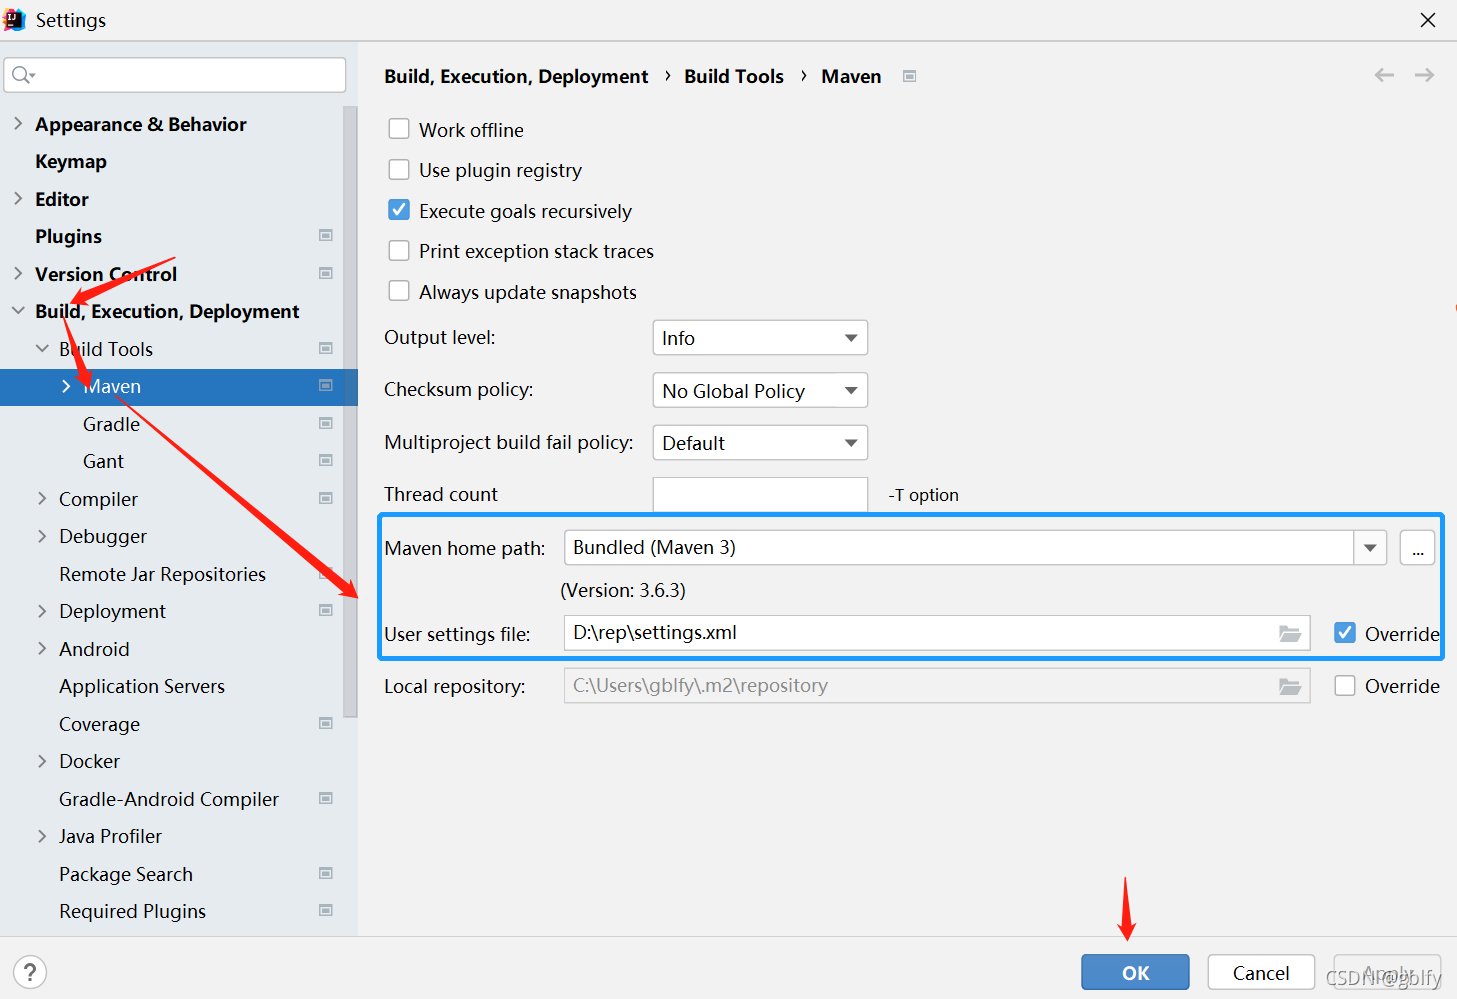This screenshot has height=999, width=1457.
Task: Select Plugins in settings tree
Action: pyautogui.click(x=68, y=236)
